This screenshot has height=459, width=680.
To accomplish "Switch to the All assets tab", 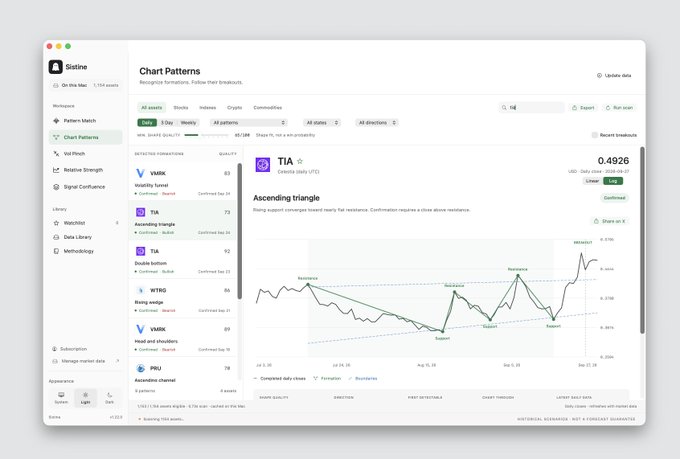I will [x=151, y=108].
